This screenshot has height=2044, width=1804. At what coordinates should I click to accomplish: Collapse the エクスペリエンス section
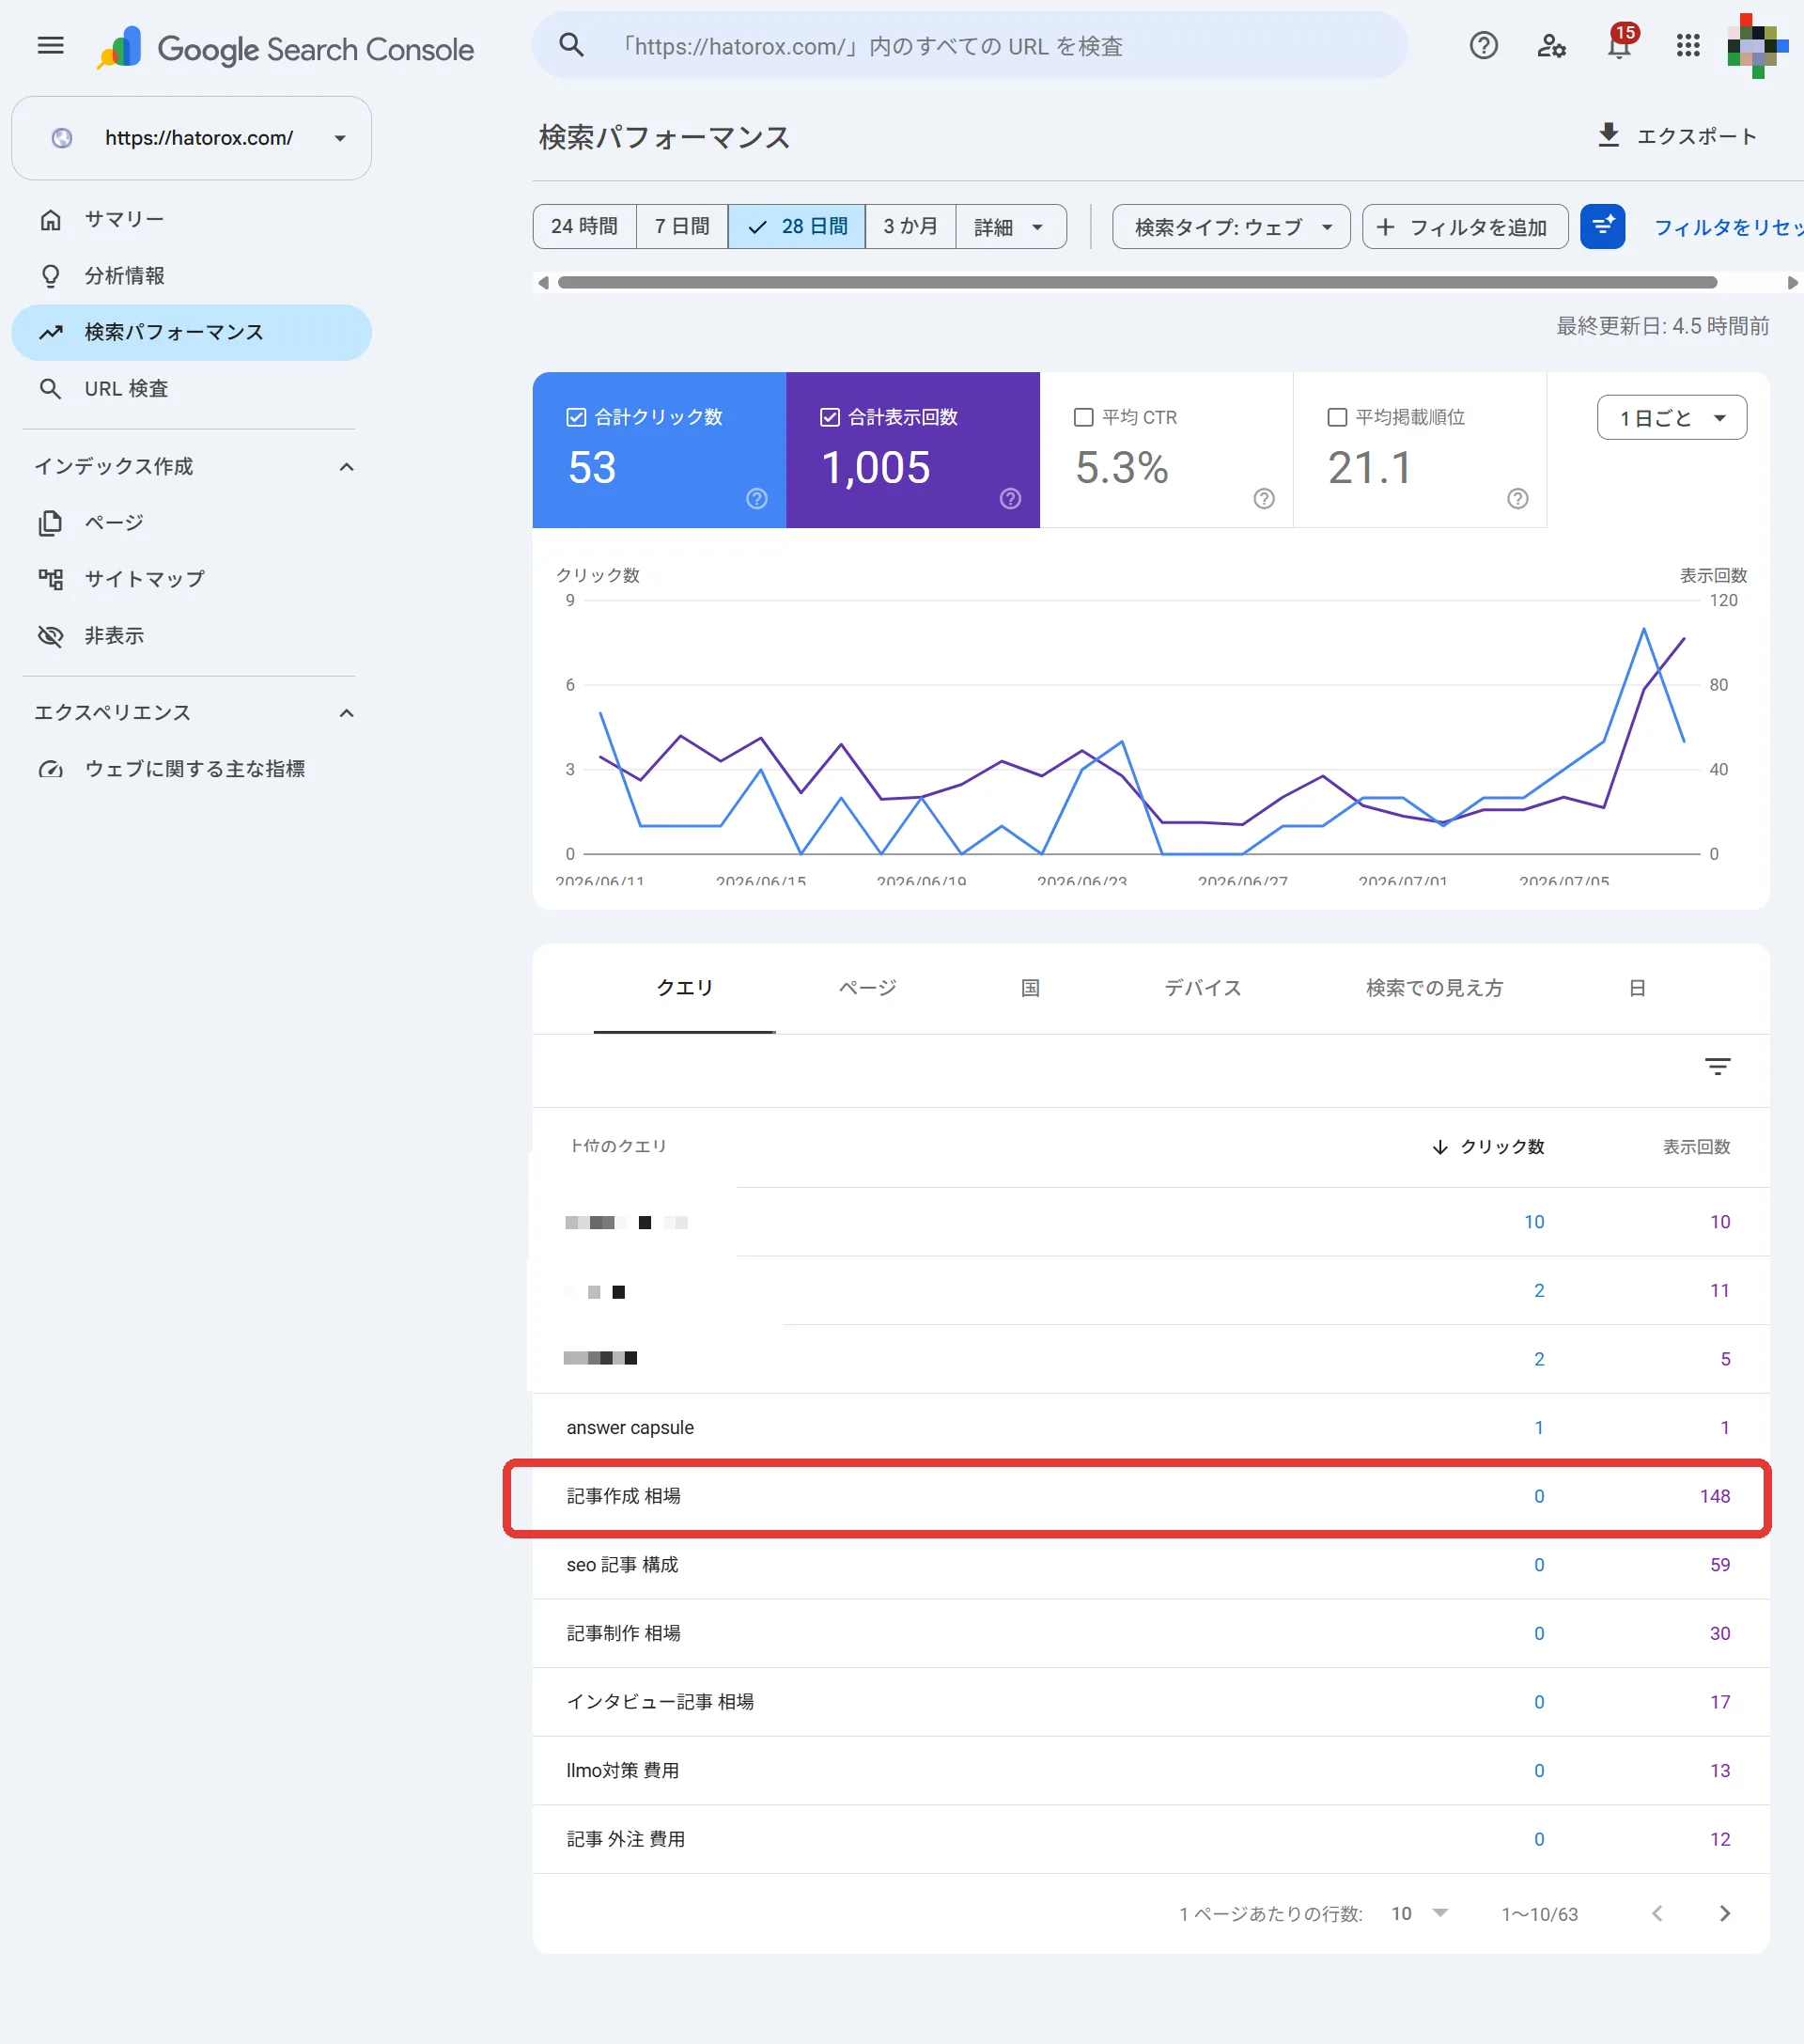346,713
